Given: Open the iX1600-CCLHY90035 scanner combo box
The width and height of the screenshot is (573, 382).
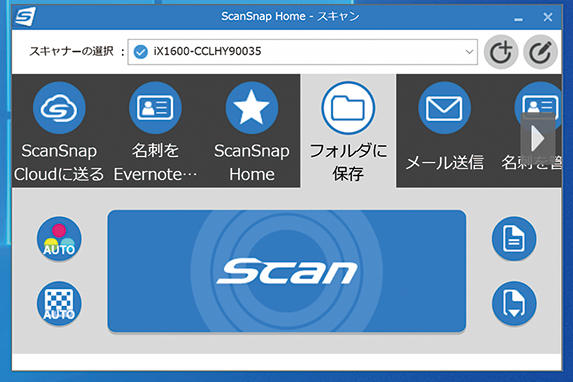Looking at the screenshot, I should point(303,52).
